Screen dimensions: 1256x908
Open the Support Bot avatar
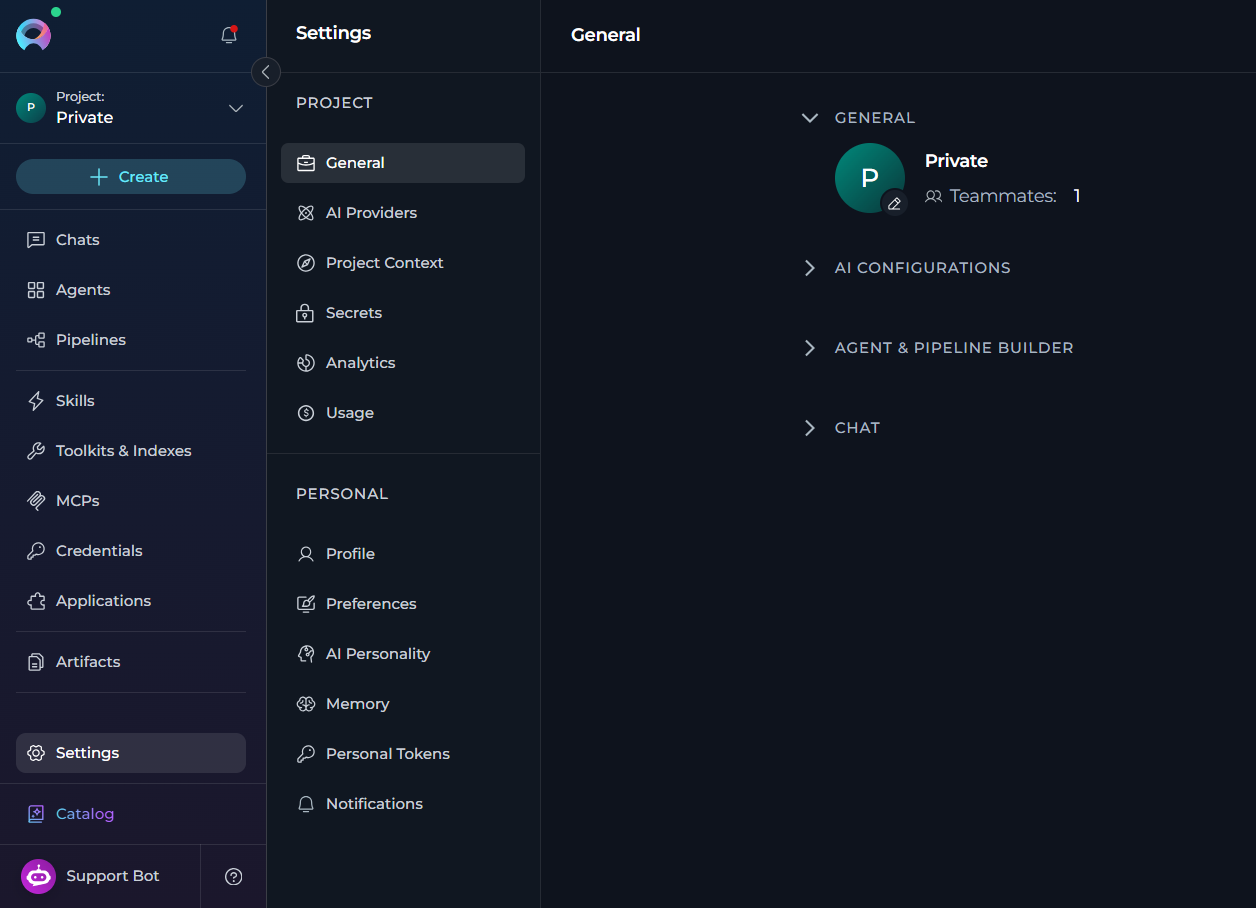(38, 876)
